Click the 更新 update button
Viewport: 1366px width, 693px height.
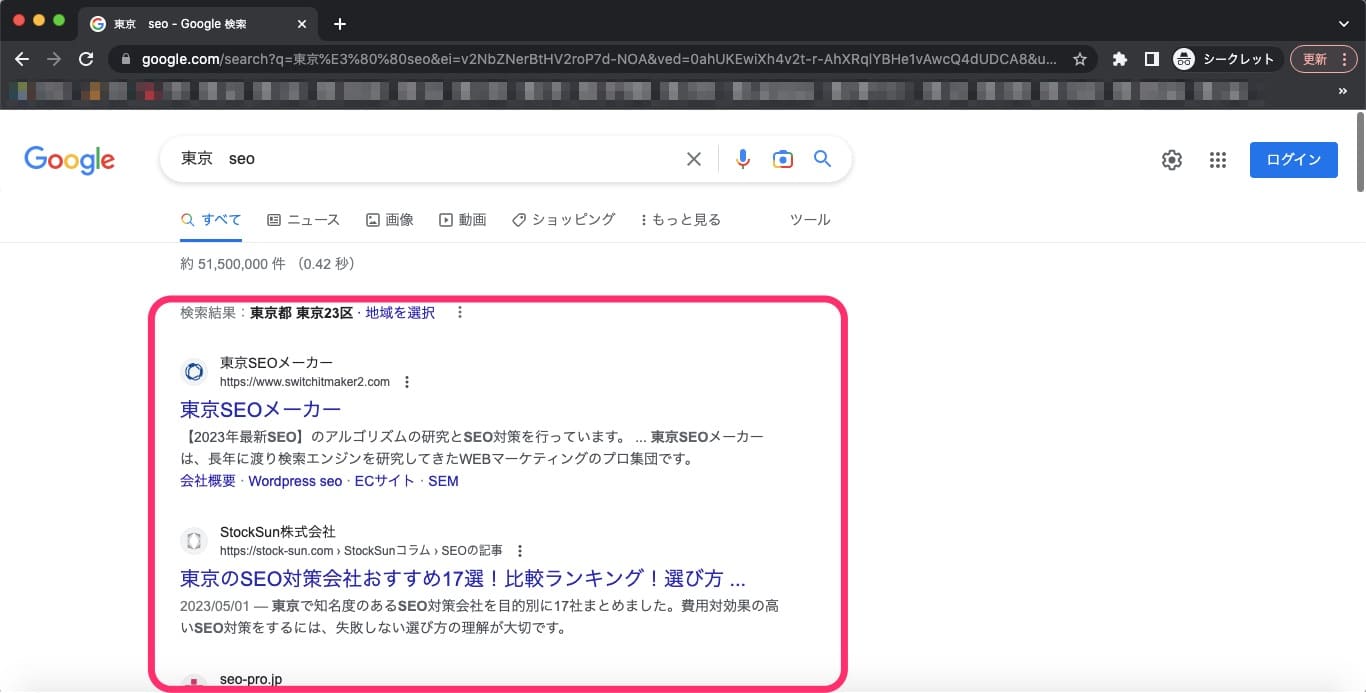[x=1325, y=59]
